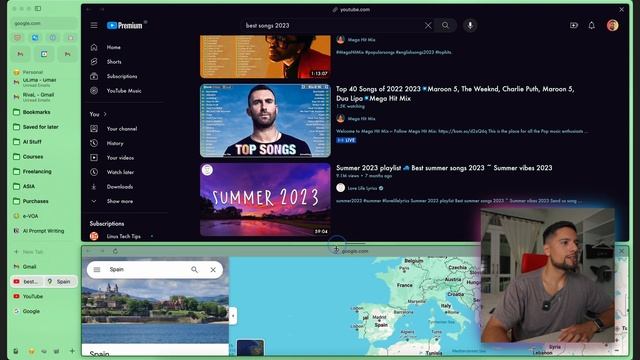
Task: Open the YouTube account avatar menu
Action: [612, 25]
